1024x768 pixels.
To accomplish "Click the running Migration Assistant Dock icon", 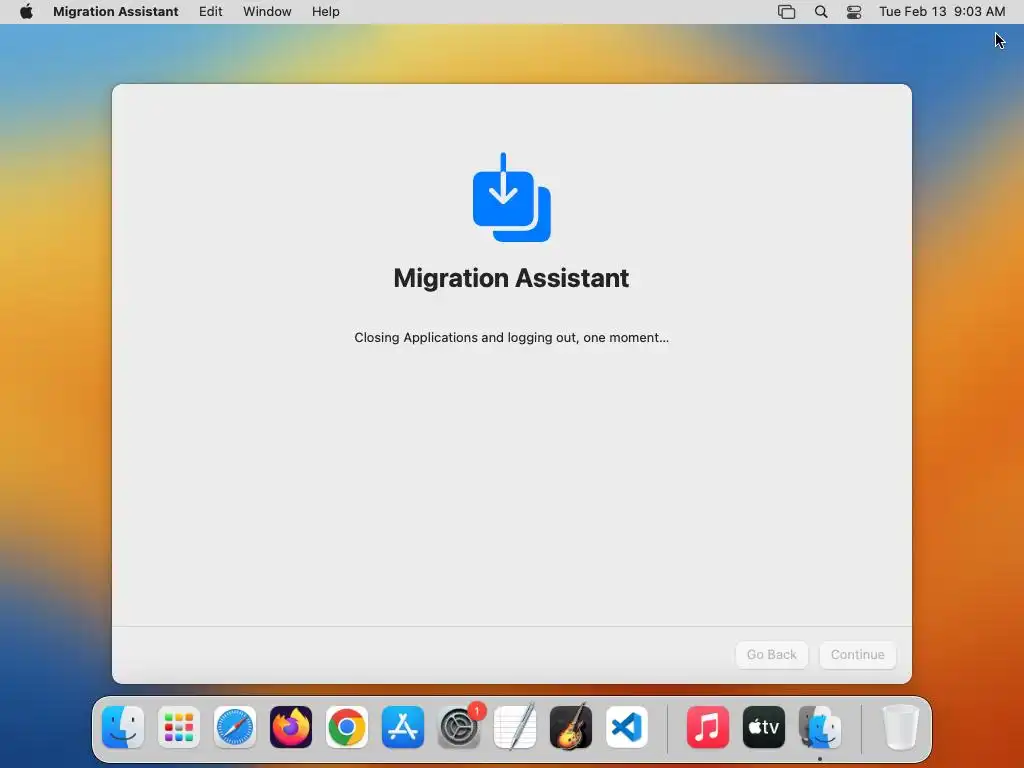I will pos(820,727).
